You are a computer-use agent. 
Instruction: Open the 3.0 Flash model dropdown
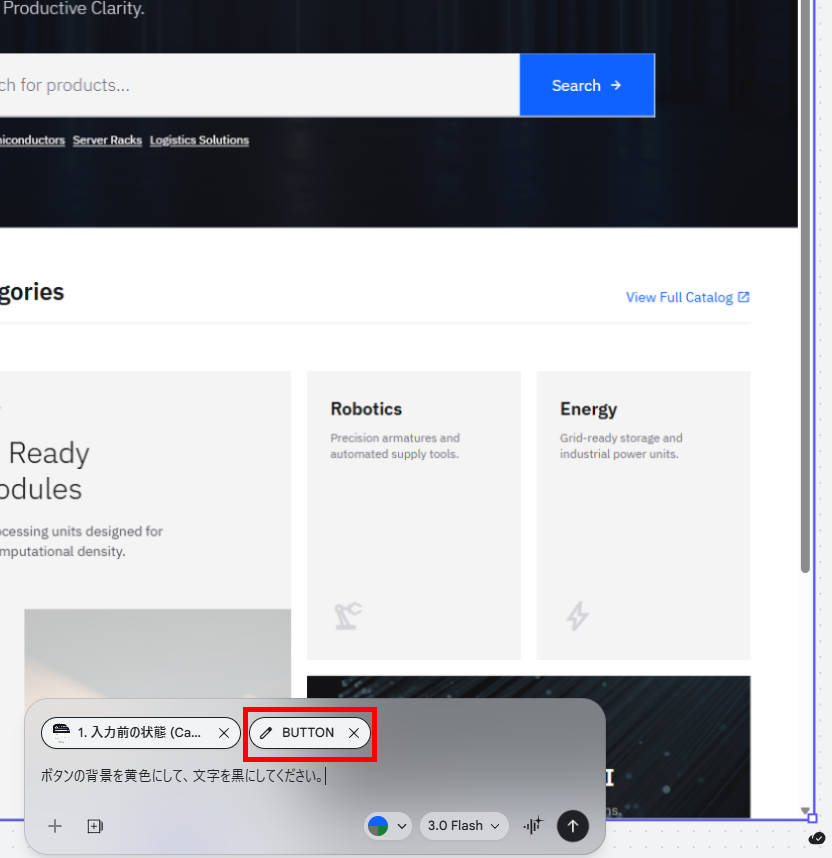pyautogui.click(x=464, y=825)
